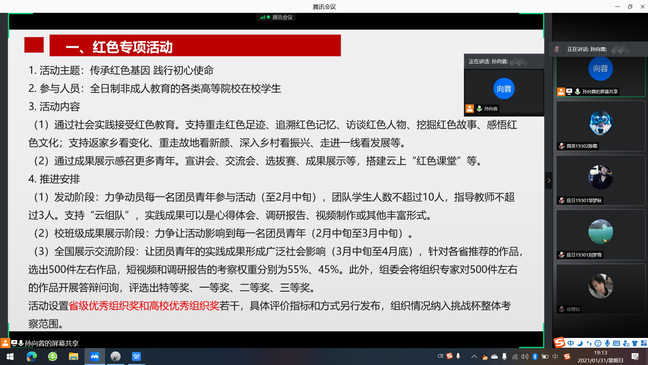The image size is (648, 365).
Task: Open the volume control in system tray
Action: pos(524,356)
